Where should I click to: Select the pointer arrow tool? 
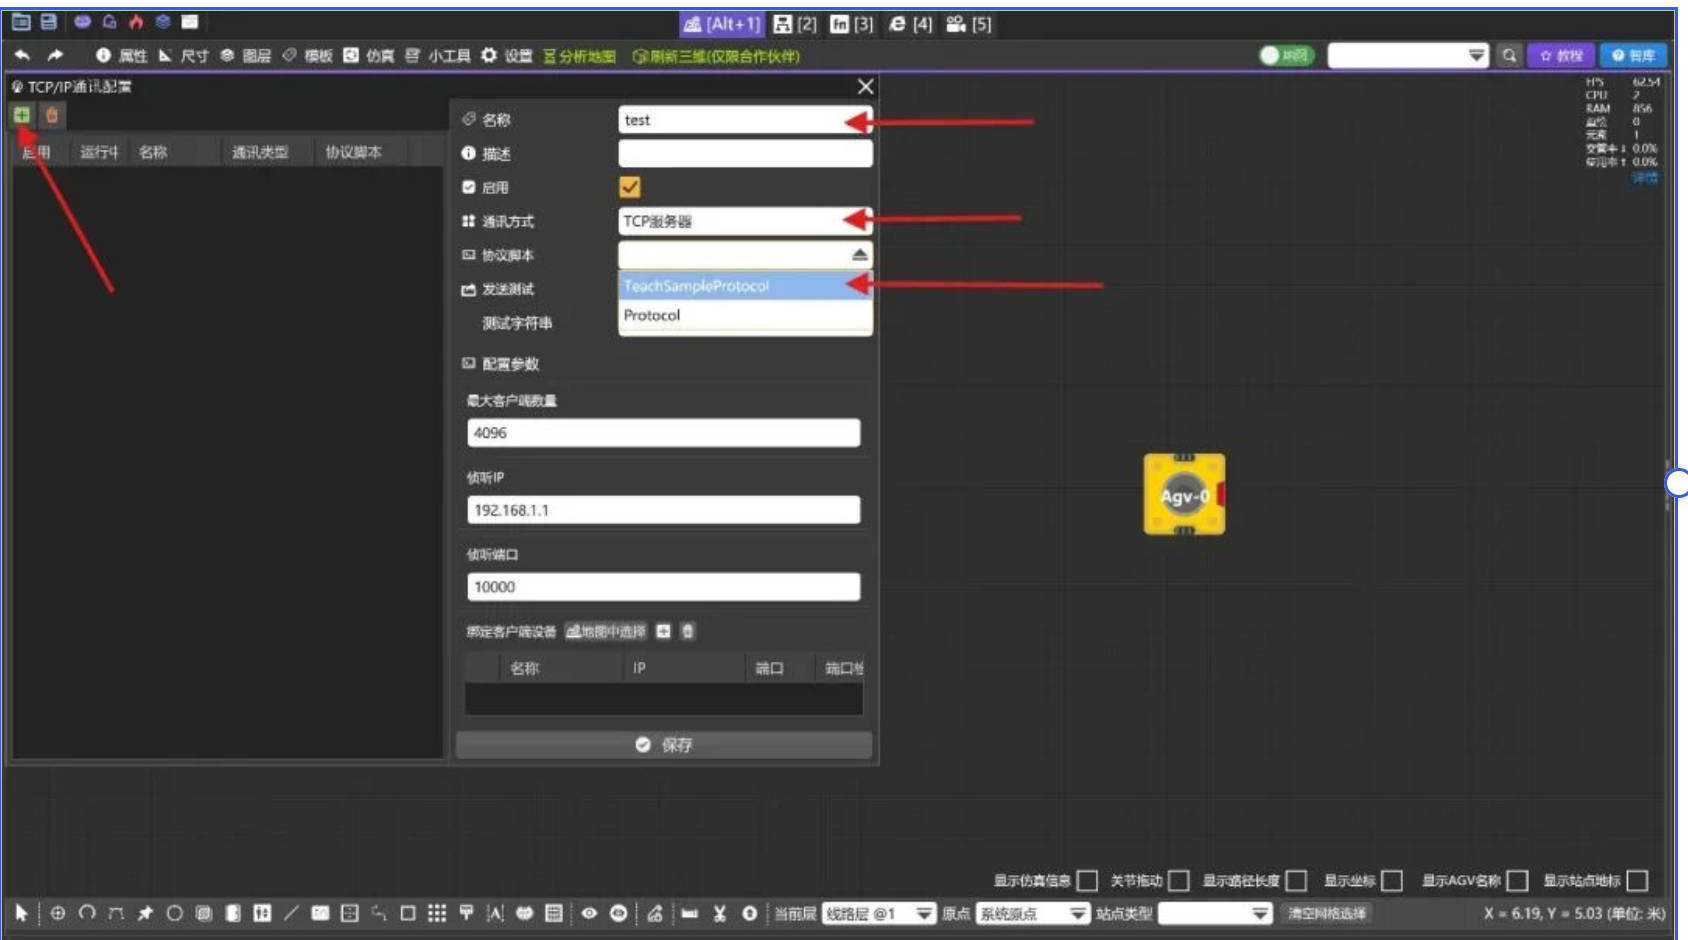(x=21, y=912)
